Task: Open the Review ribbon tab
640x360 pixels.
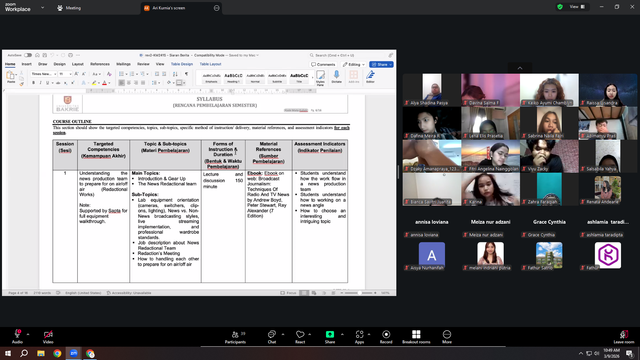Action: pos(143,64)
